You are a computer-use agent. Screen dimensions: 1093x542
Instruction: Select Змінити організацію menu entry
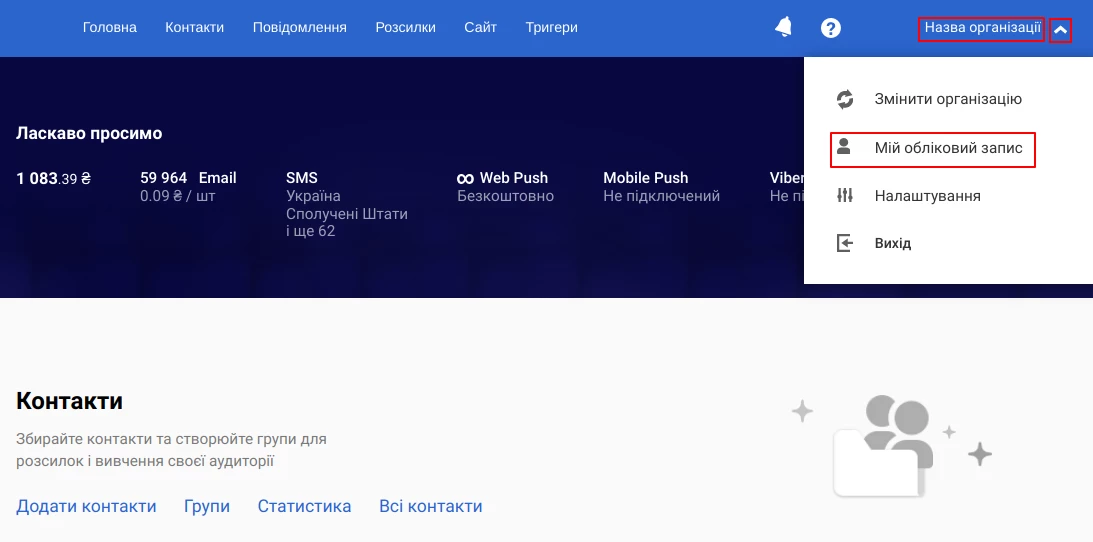(x=948, y=99)
